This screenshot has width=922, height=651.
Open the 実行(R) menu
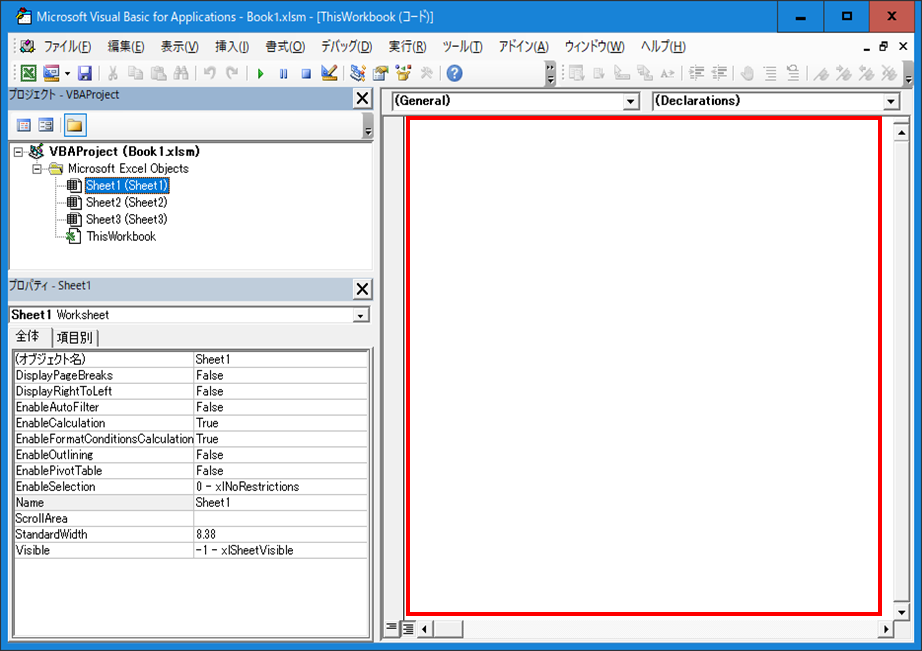[x=407, y=46]
